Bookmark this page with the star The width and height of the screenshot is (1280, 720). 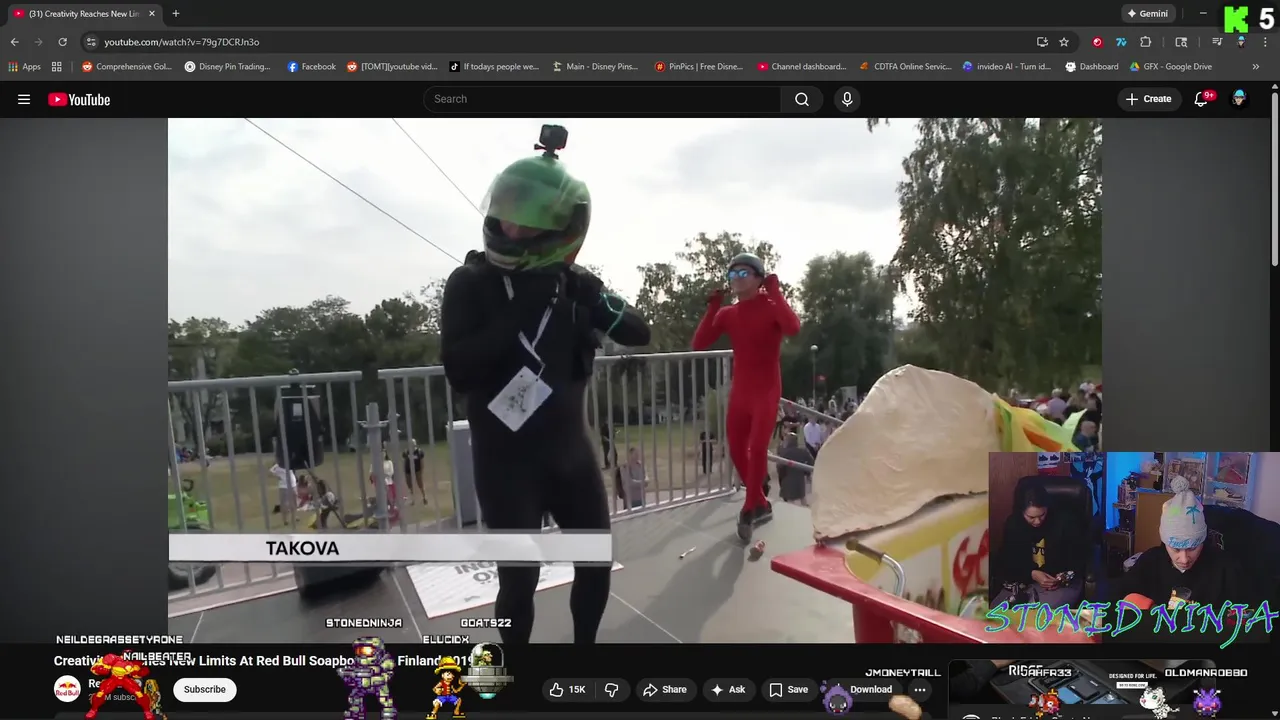[x=1064, y=42]
